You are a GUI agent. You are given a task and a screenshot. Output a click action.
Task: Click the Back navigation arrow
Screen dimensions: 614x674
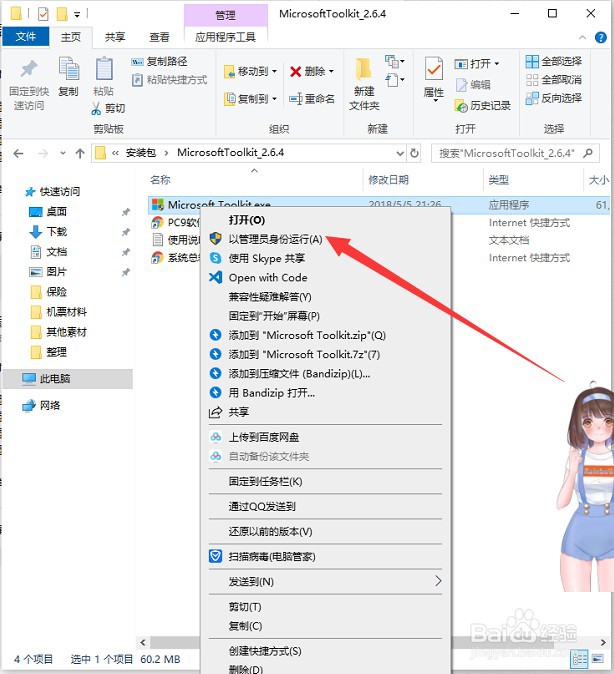pos(18,153)
